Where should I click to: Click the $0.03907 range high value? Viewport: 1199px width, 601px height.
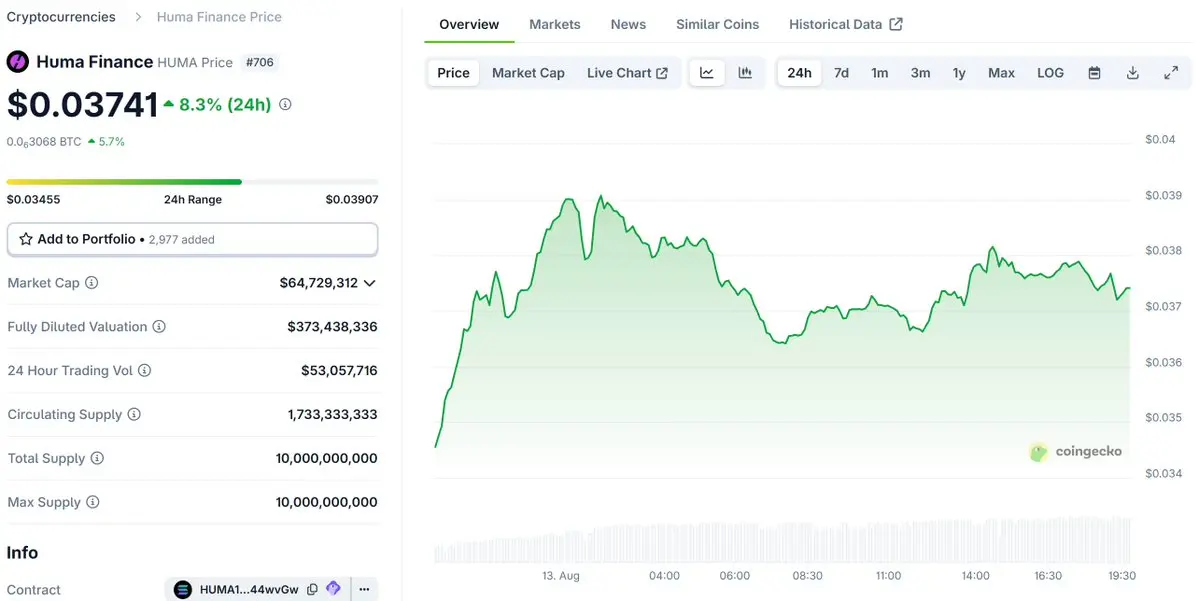coord(352,200)
